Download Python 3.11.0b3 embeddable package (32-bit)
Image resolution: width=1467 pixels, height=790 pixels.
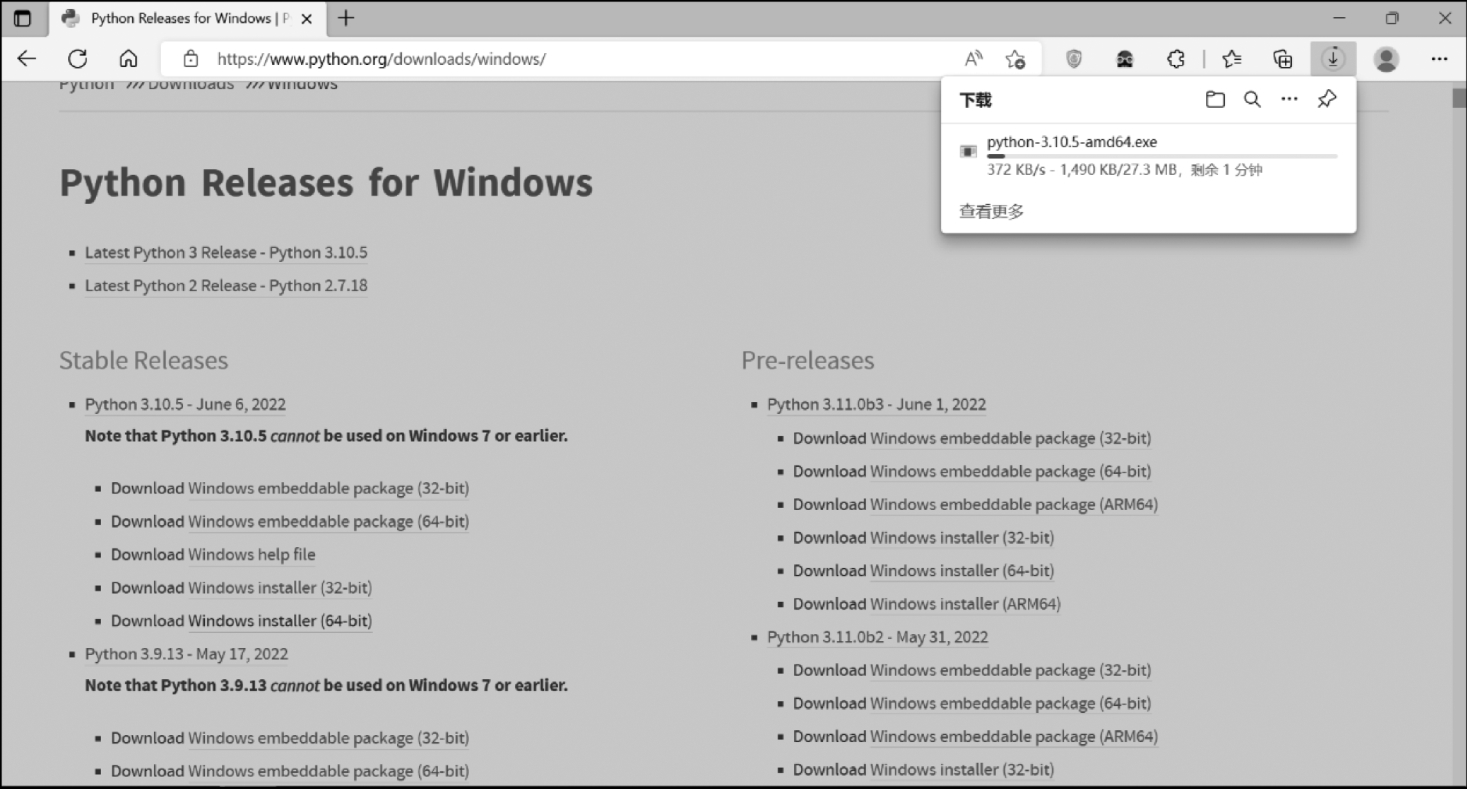1010,439
